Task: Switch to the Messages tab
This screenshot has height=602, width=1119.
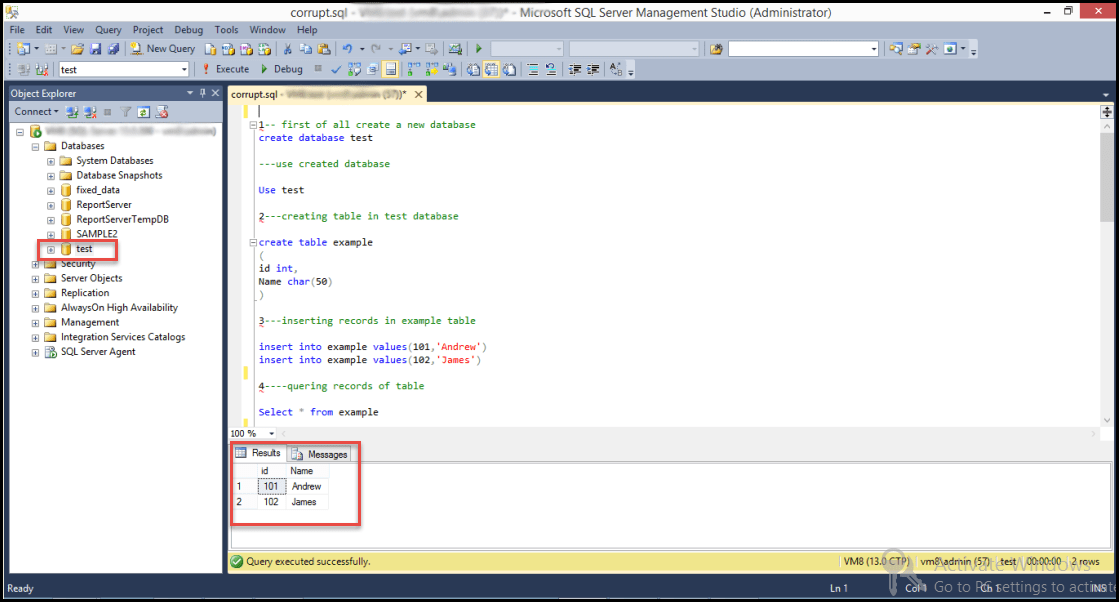Action: (x=318, y=453)
